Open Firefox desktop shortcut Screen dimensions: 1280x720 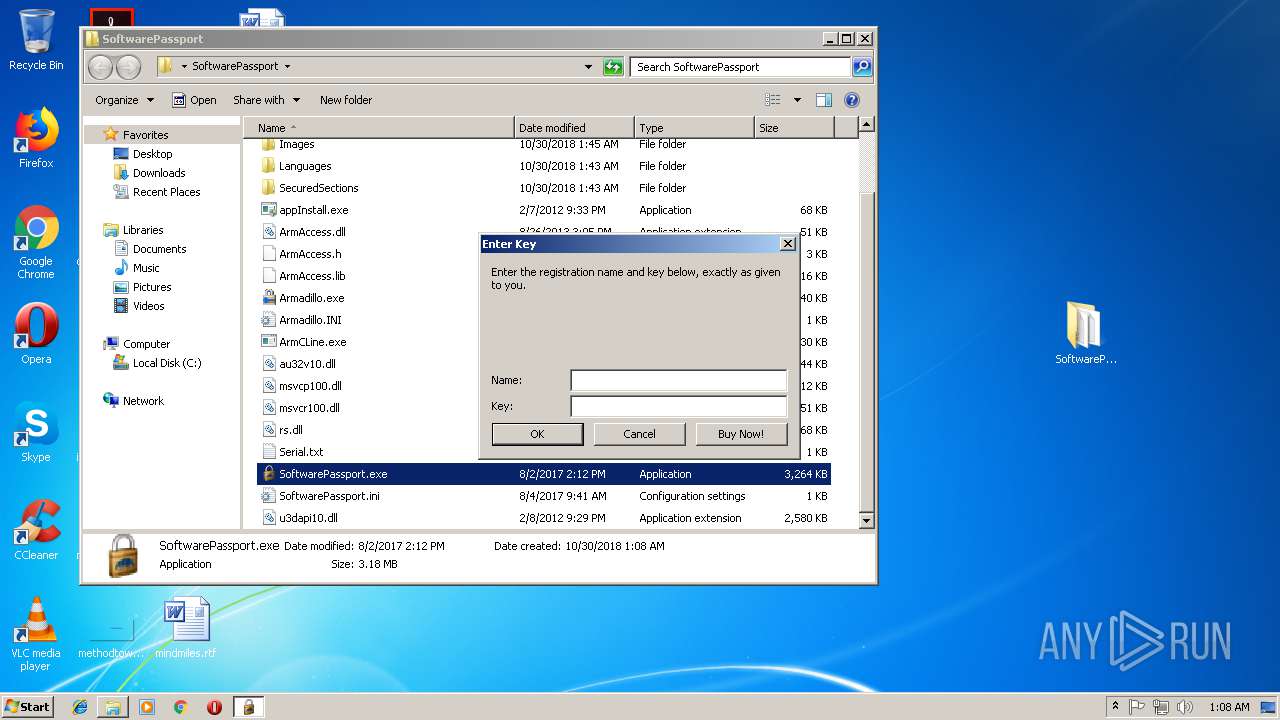click(36, 139)
